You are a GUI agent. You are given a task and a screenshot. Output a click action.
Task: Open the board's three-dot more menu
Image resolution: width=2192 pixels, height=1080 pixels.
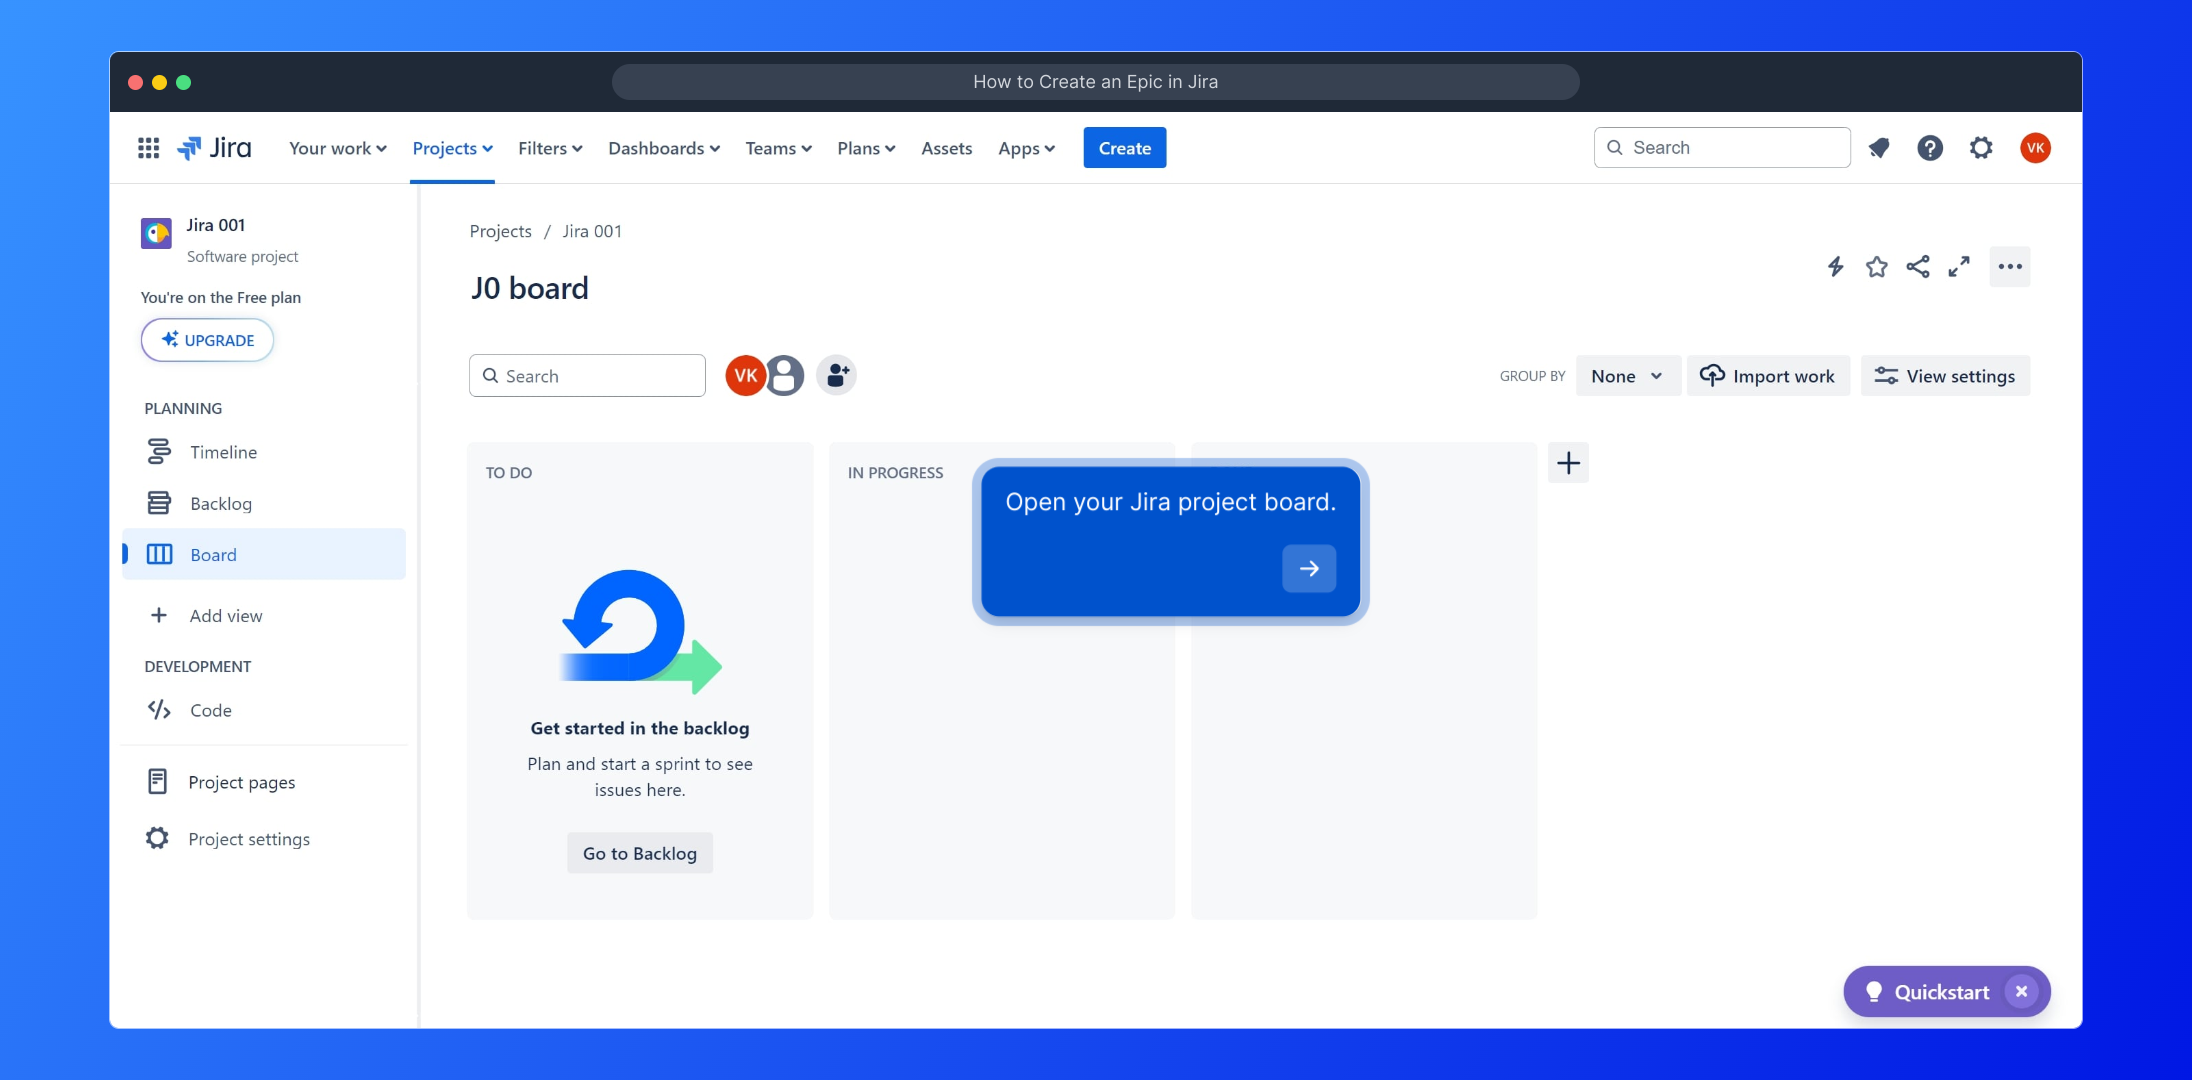(x=2009, y=267)
